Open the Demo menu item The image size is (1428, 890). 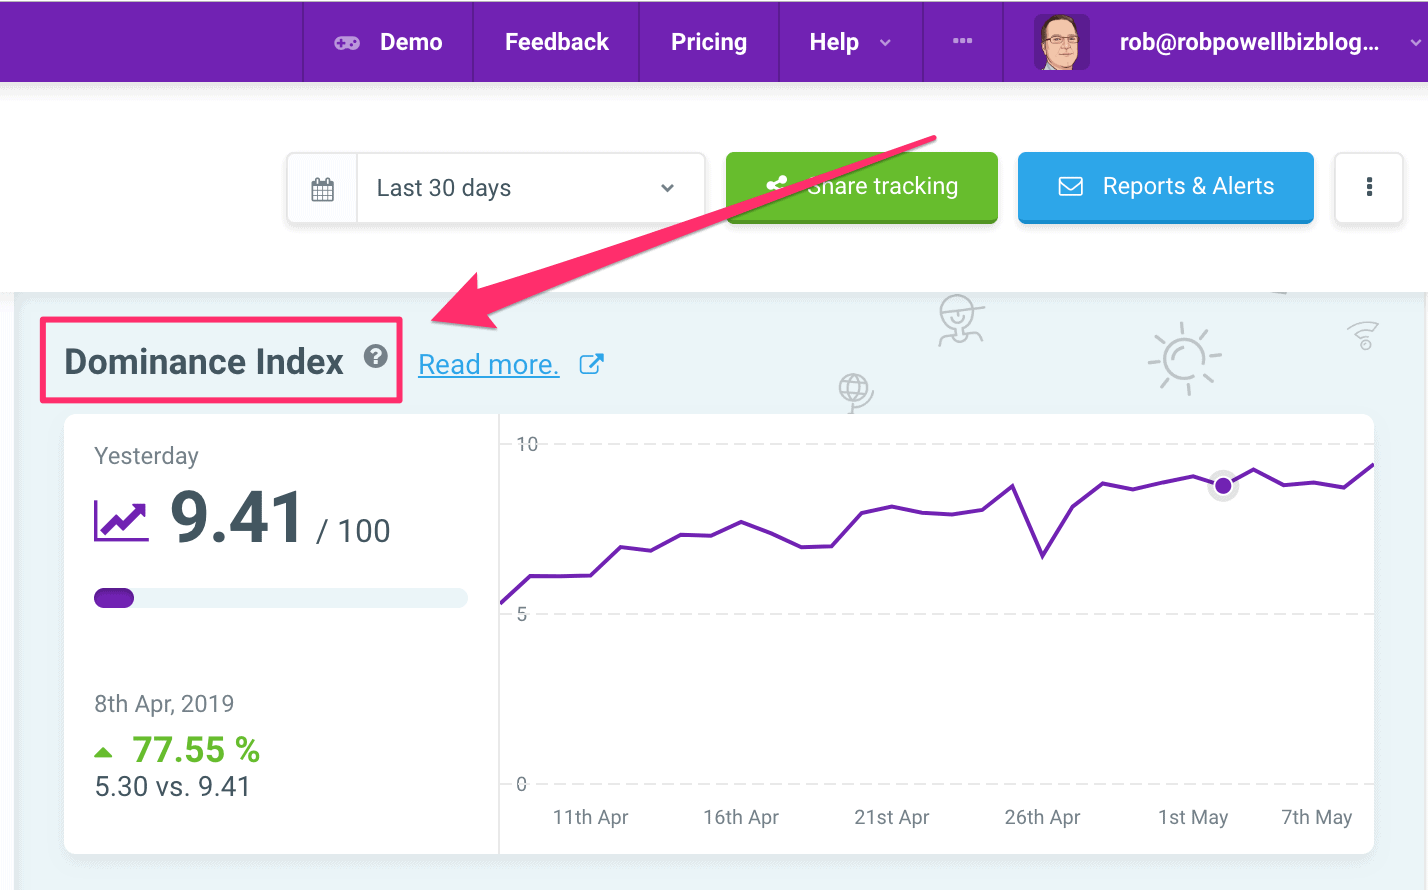pos(411,42)
